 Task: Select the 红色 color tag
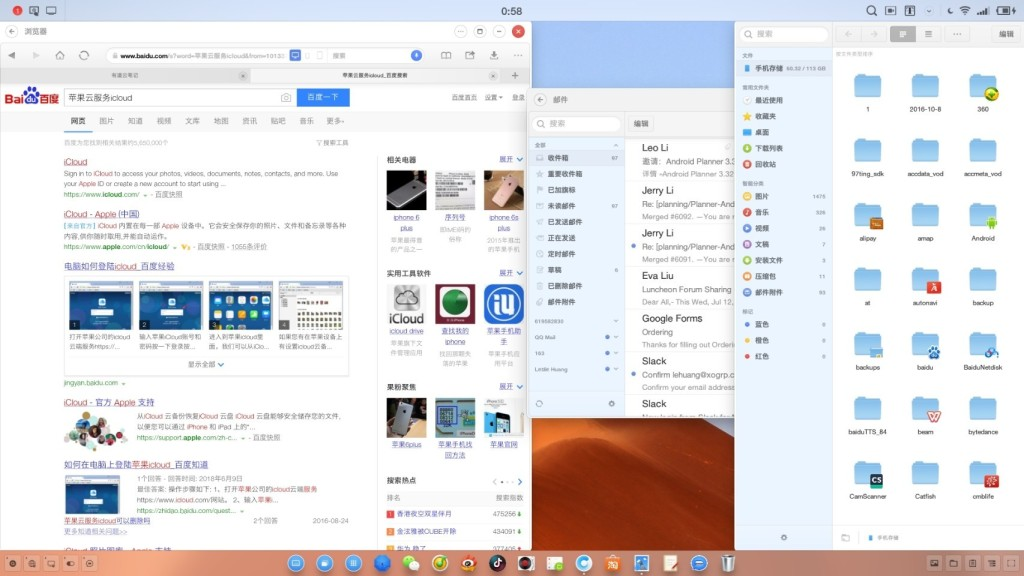click(x=785, y=356)
